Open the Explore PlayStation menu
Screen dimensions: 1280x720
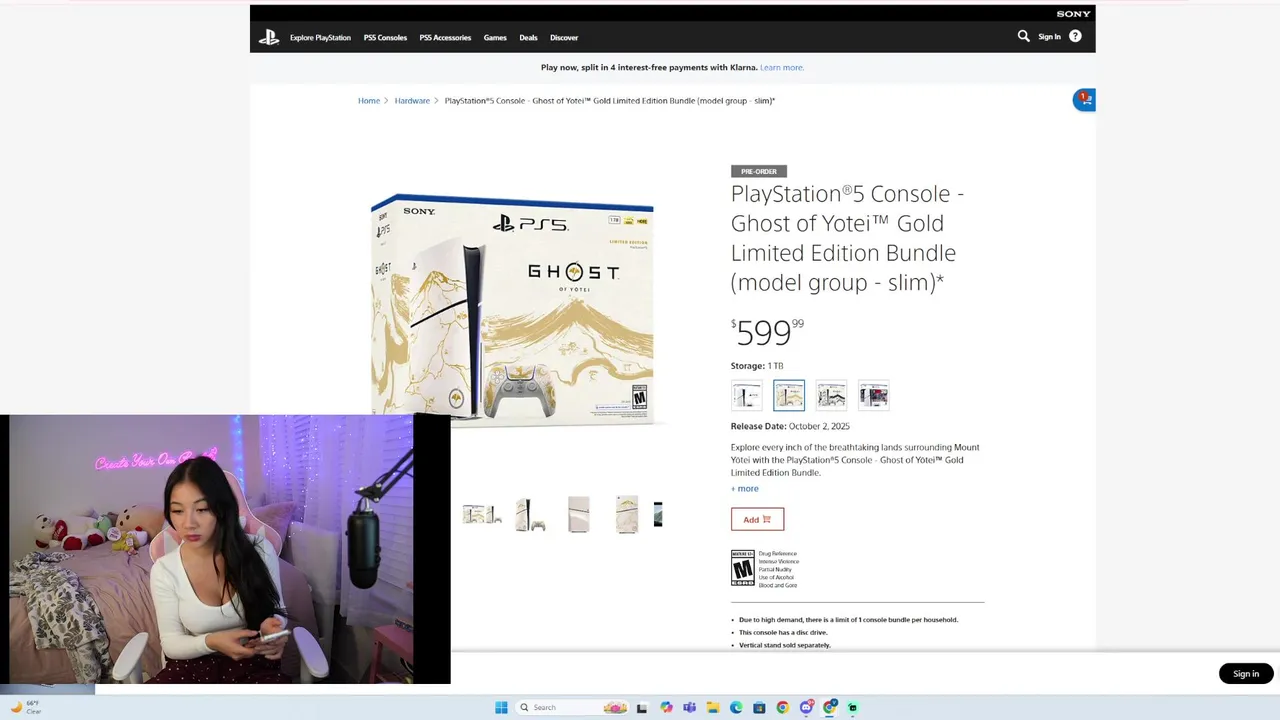[320, 37]
